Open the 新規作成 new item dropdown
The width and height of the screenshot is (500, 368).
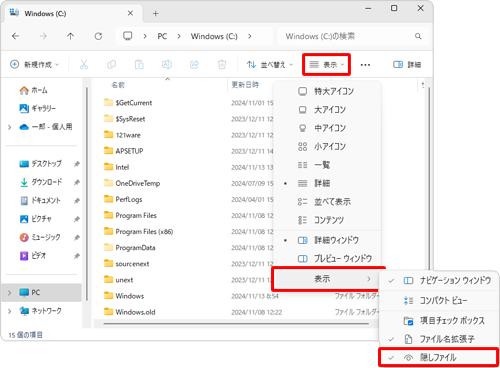click(x=35, y=64)
